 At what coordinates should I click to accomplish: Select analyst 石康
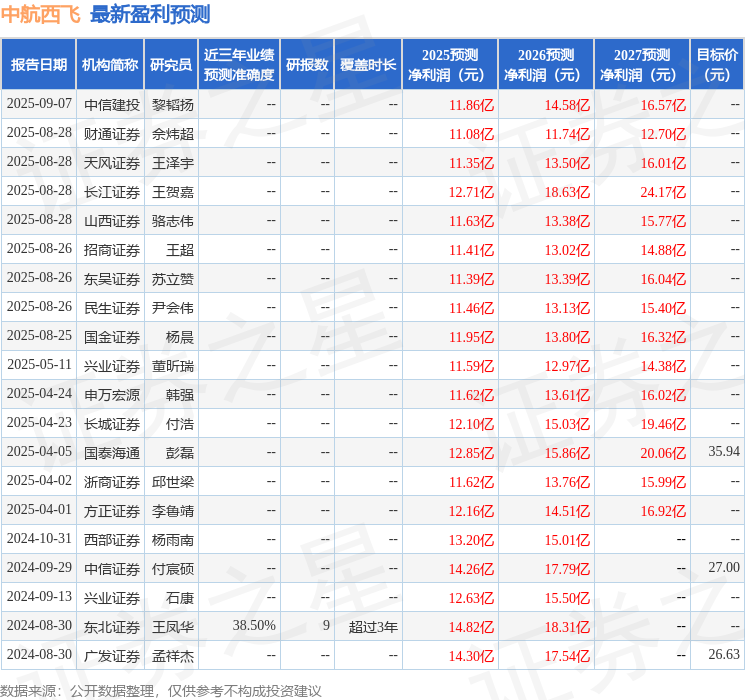click(x=180, y=598)
